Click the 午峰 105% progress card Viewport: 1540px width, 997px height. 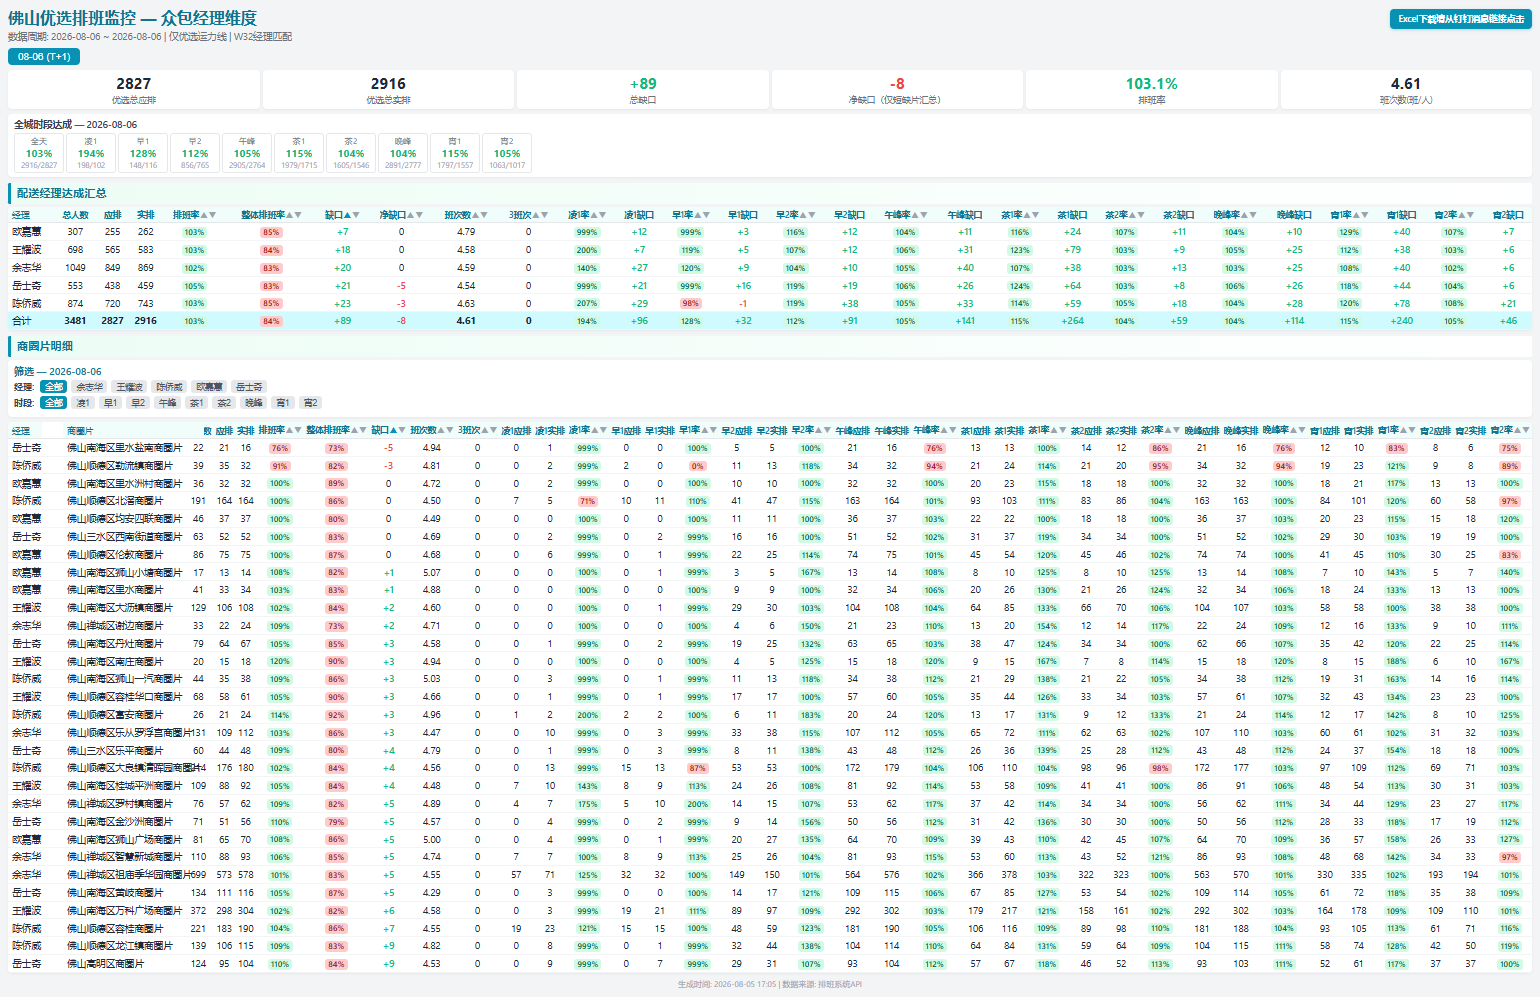coord(247,153)
